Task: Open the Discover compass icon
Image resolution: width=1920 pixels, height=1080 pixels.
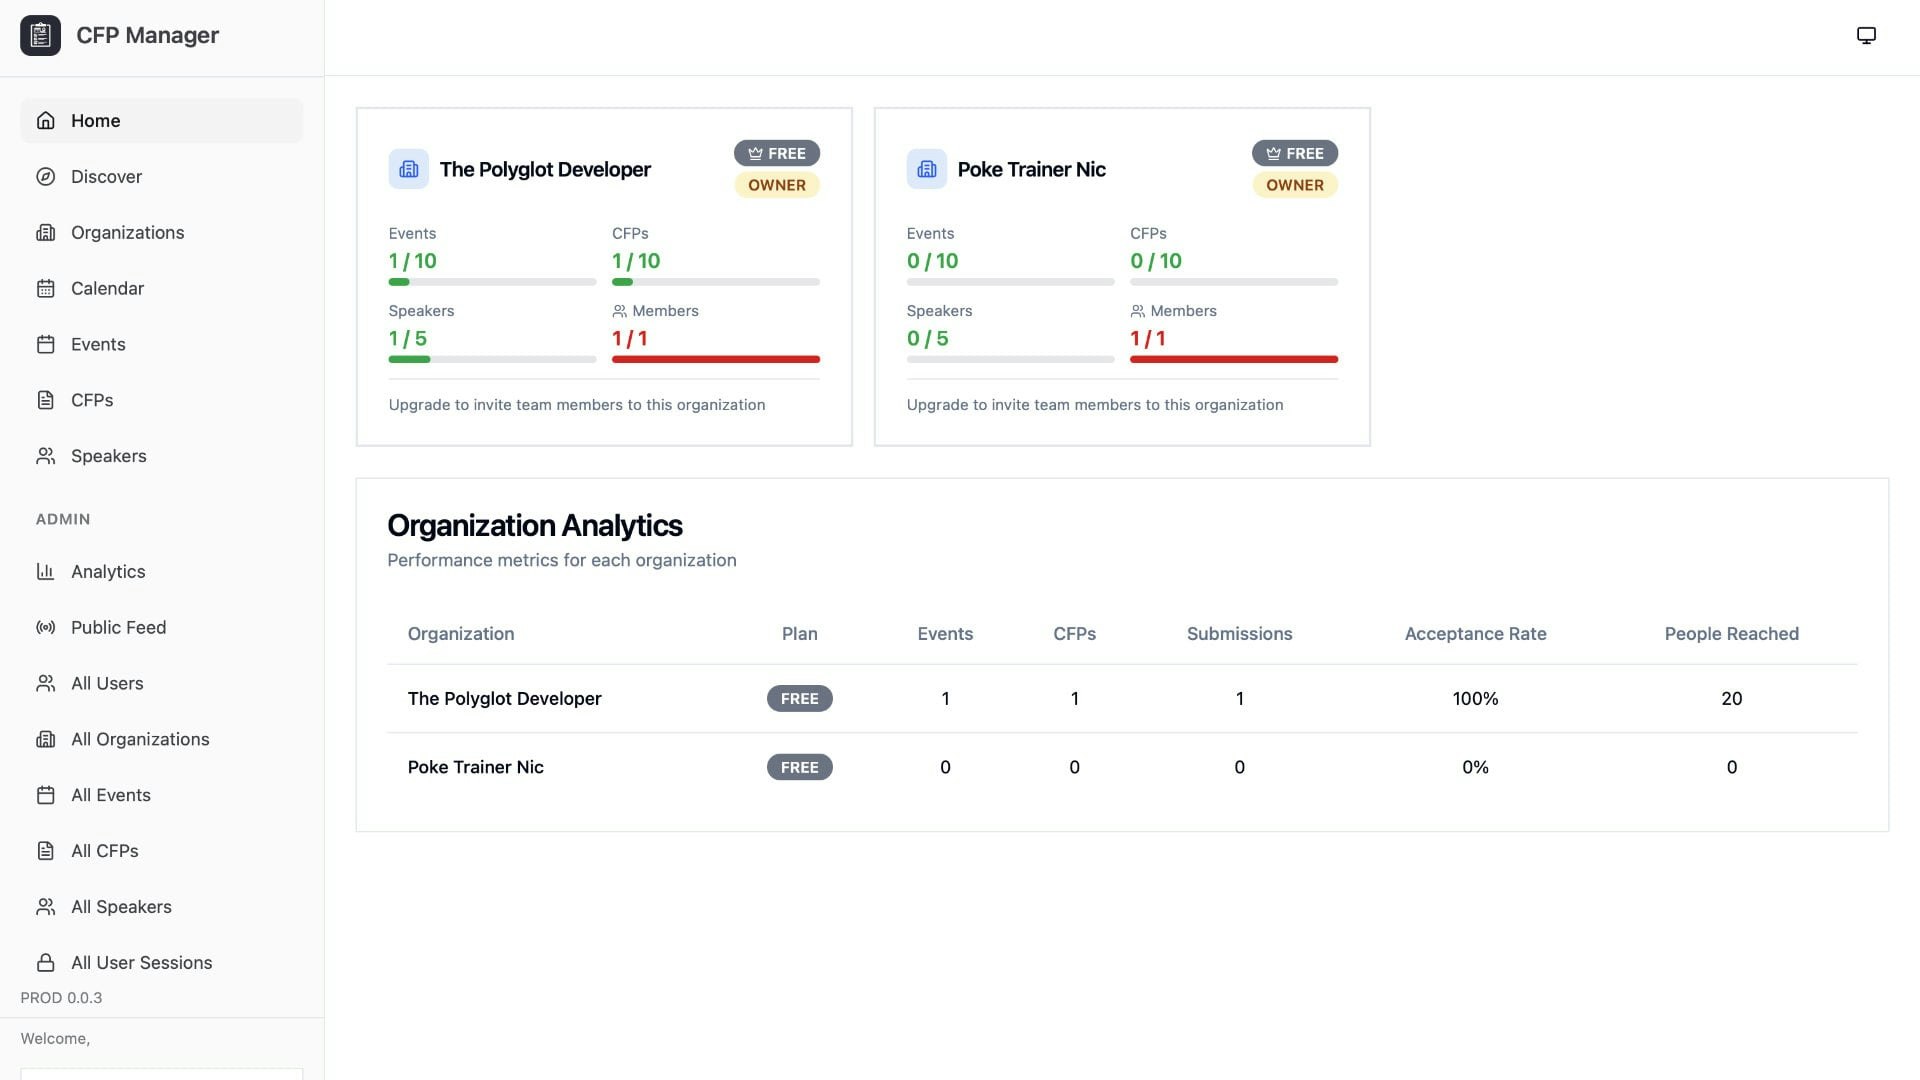Action: [45, 176]
